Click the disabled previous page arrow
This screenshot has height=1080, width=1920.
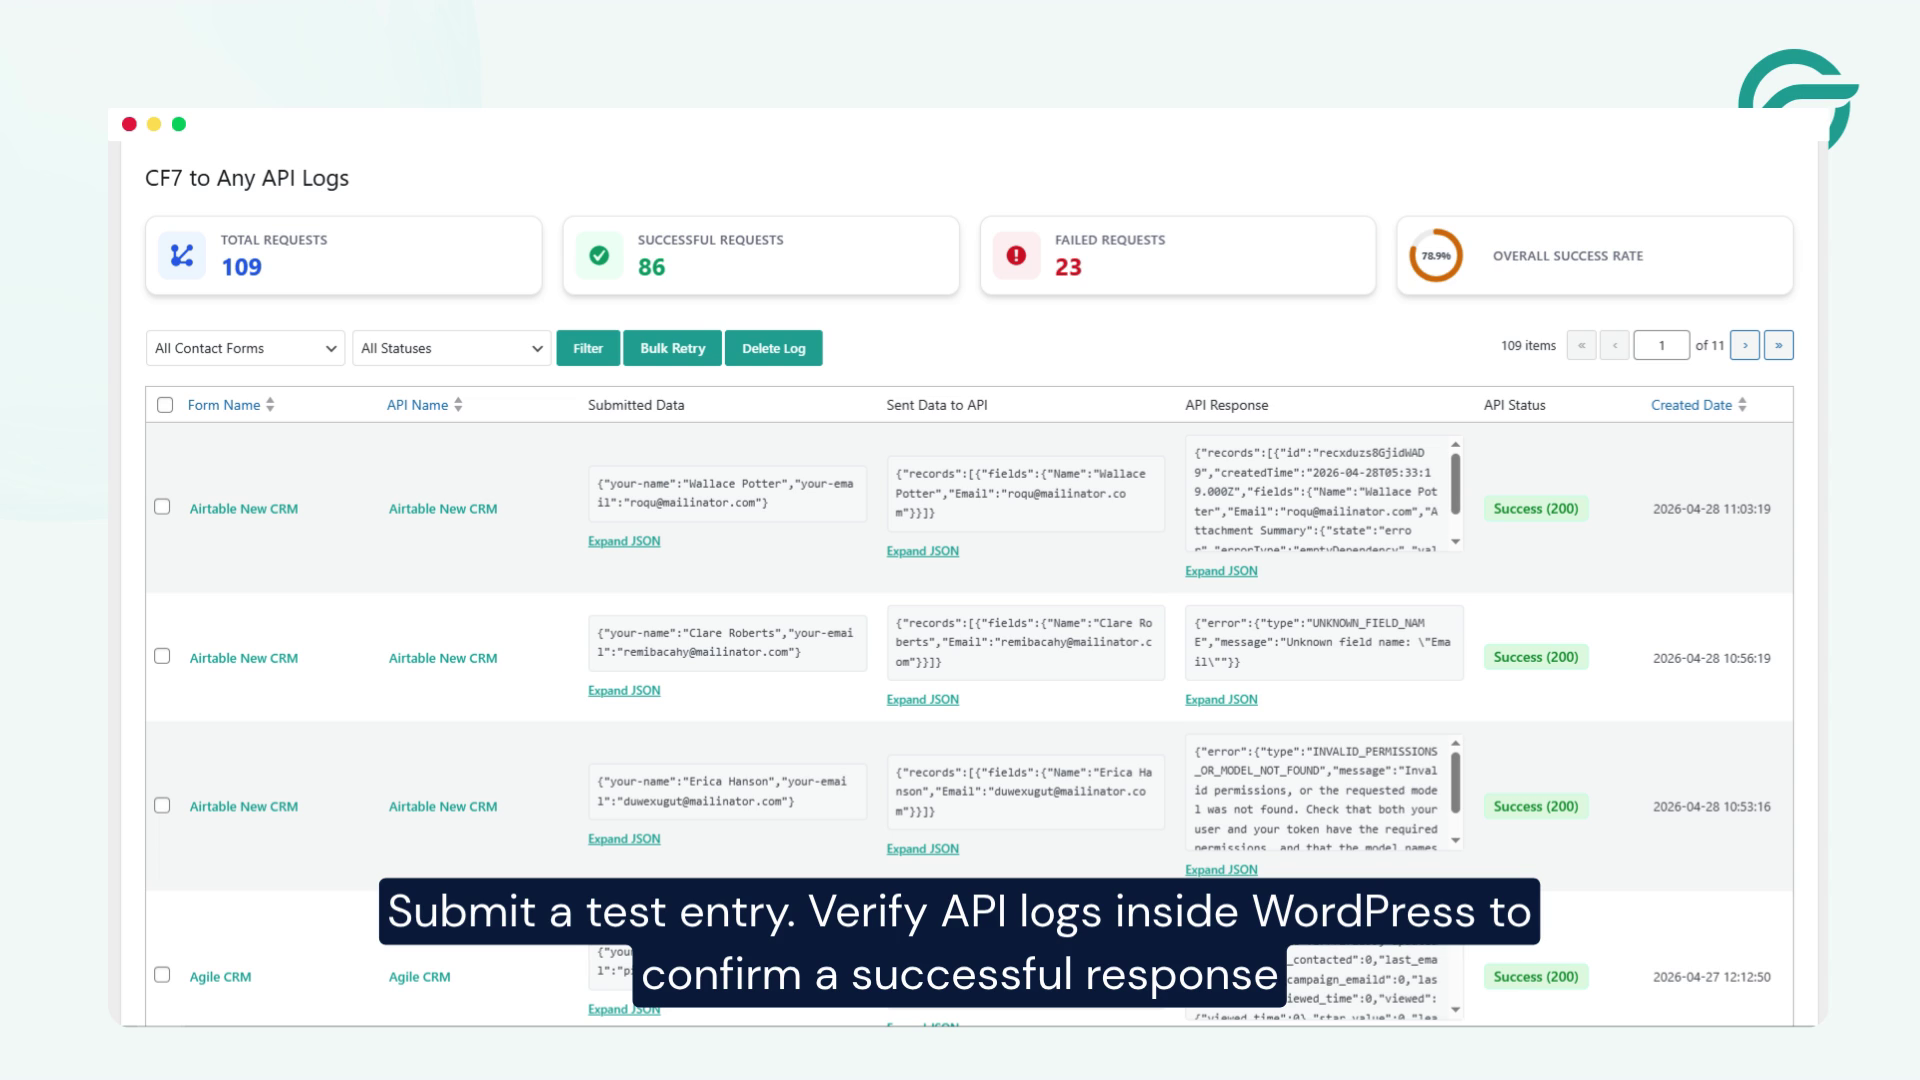tap(1614, 345)
